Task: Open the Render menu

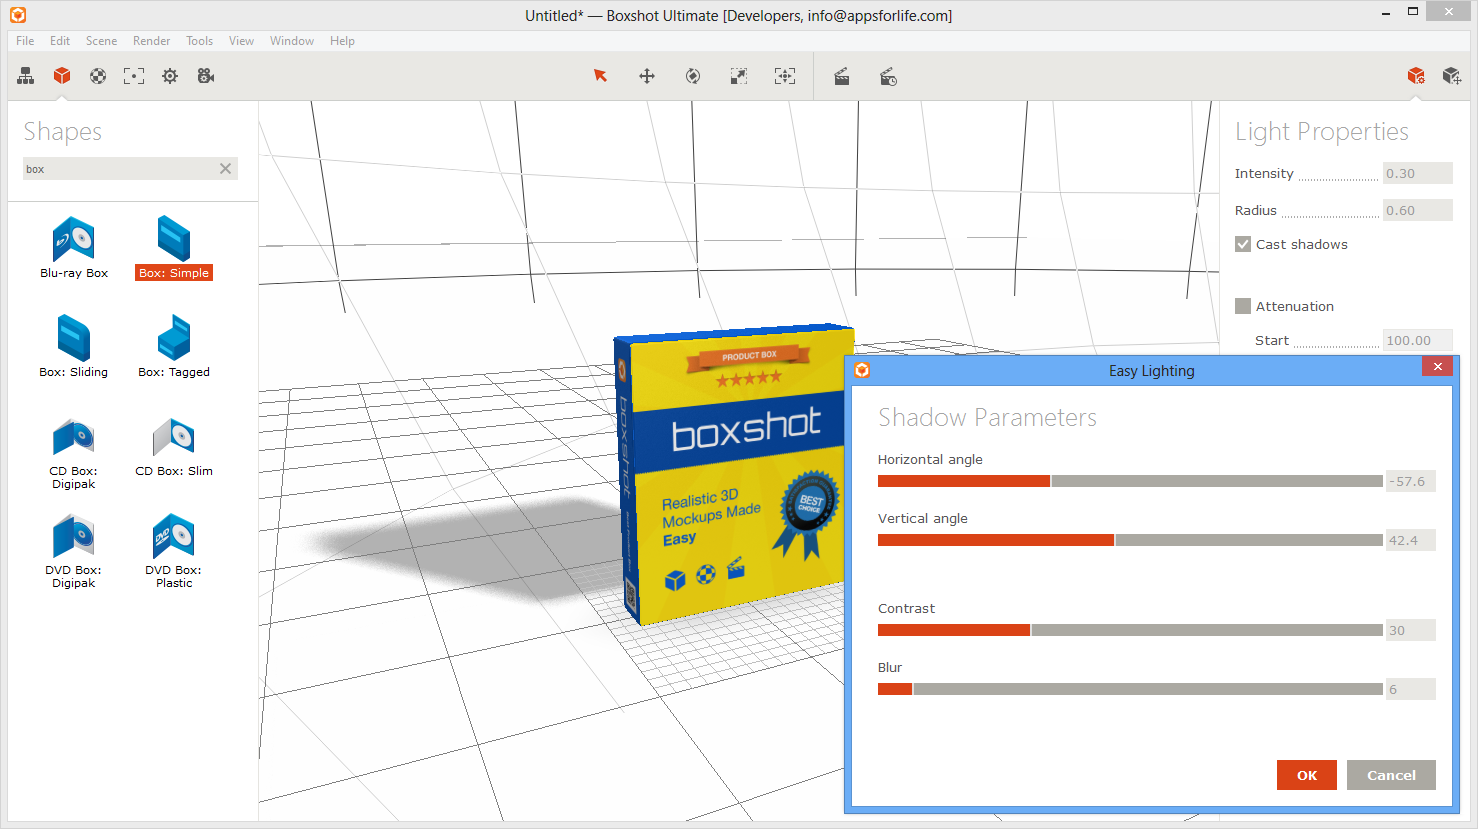Action: pyautogui.click(x=152, y=41)
